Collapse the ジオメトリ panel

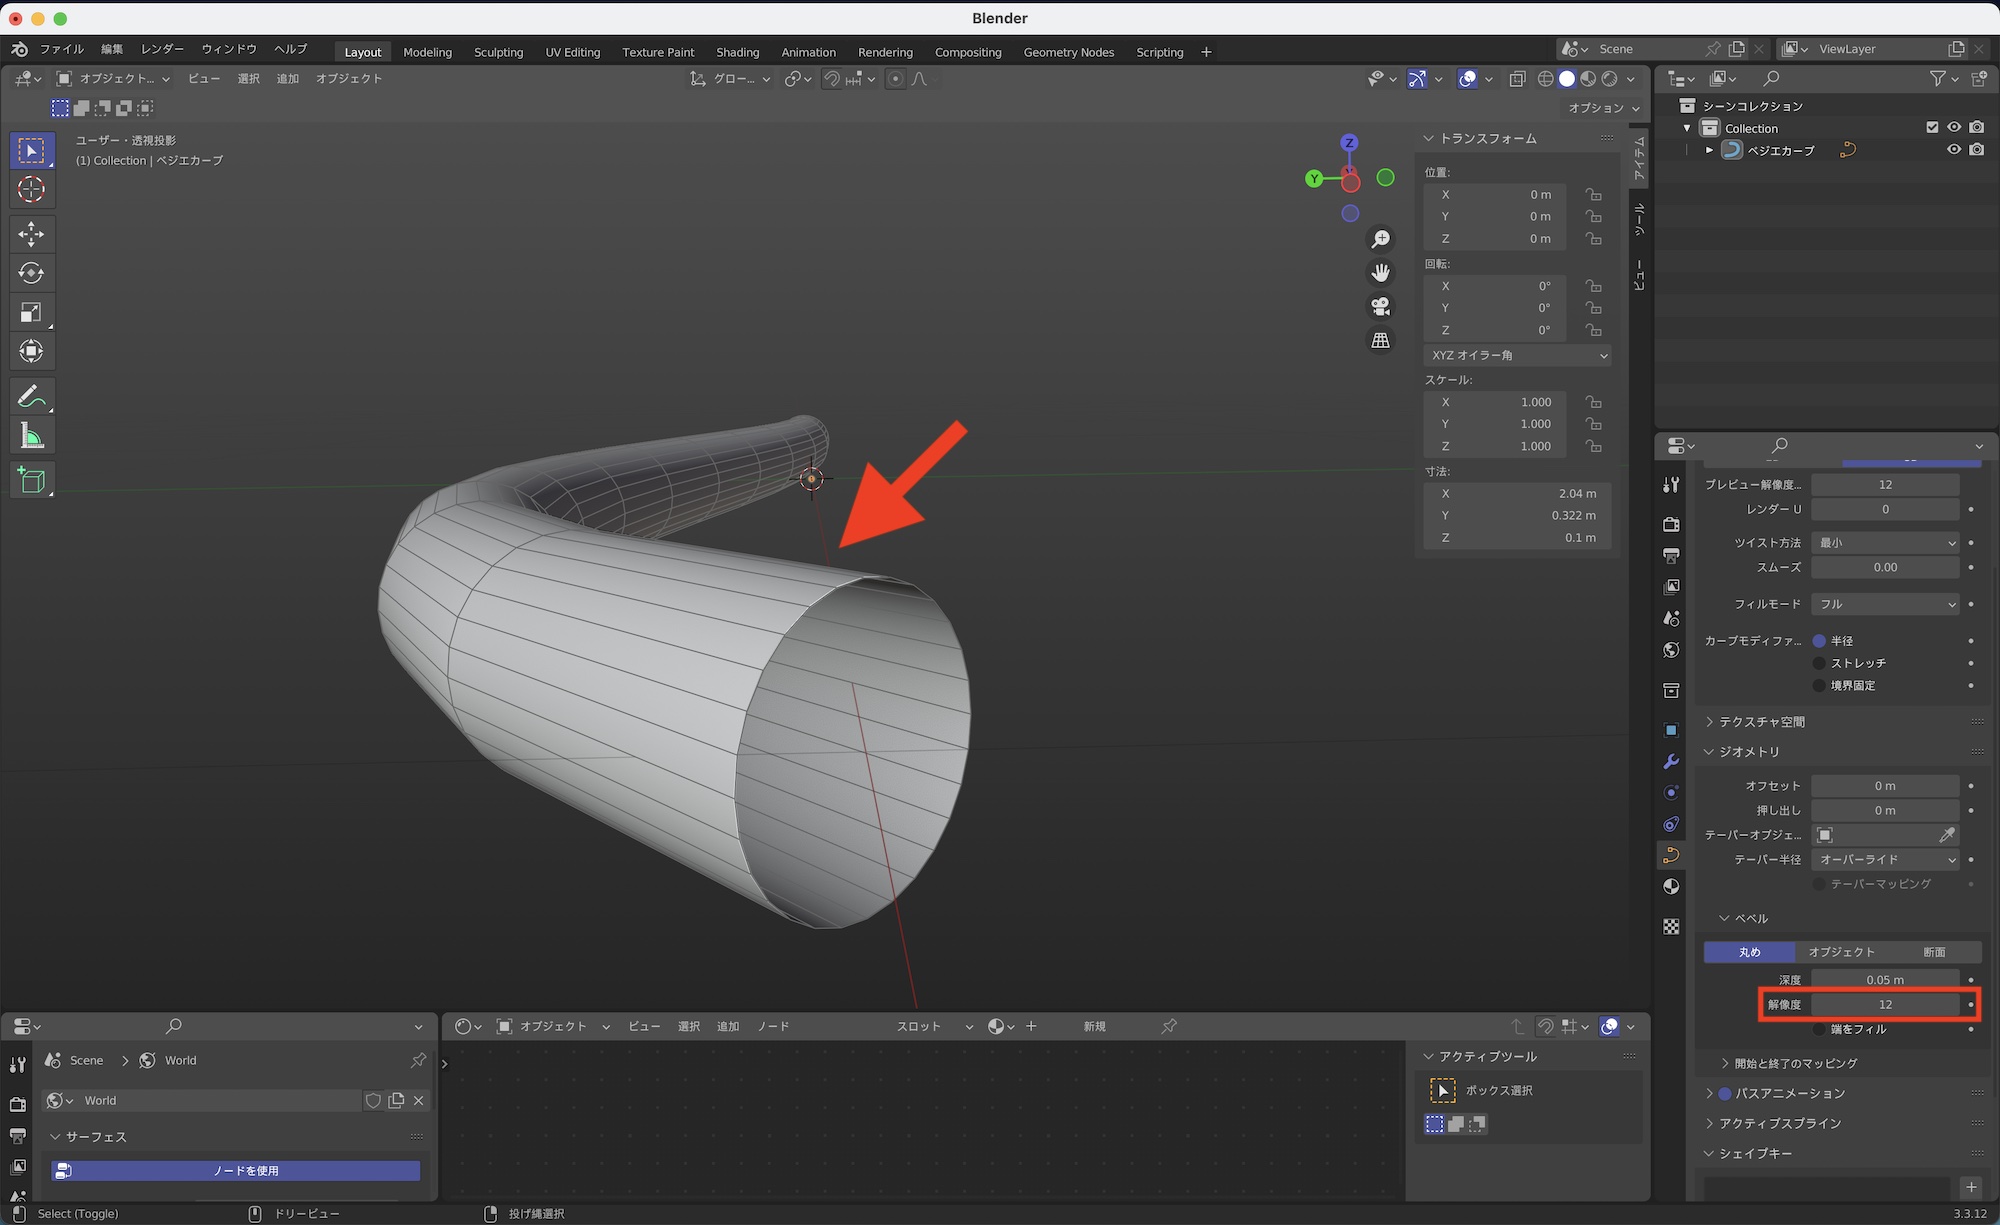[x=1748, y=752]
